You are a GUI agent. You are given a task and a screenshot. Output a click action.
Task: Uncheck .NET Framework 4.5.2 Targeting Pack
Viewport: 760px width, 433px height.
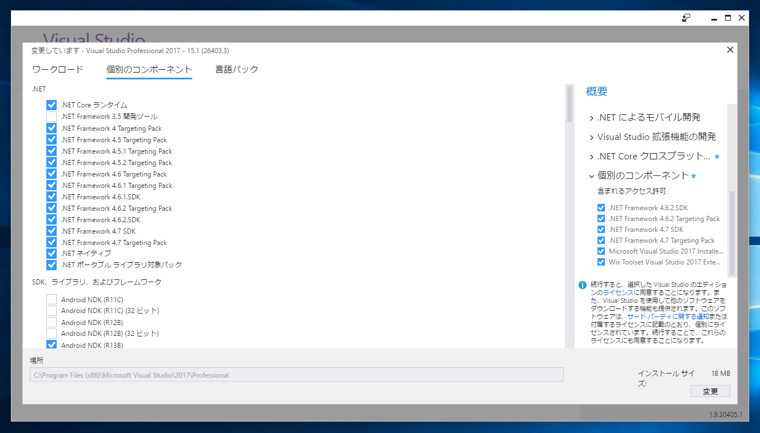[x=51, y=162]
